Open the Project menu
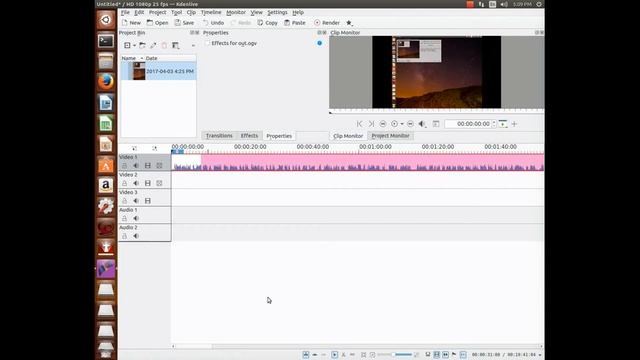 pyautogui.click(x=158, y=12)
